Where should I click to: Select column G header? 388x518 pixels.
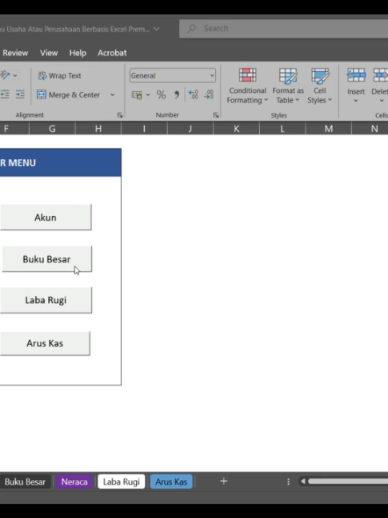click(52, 129)
